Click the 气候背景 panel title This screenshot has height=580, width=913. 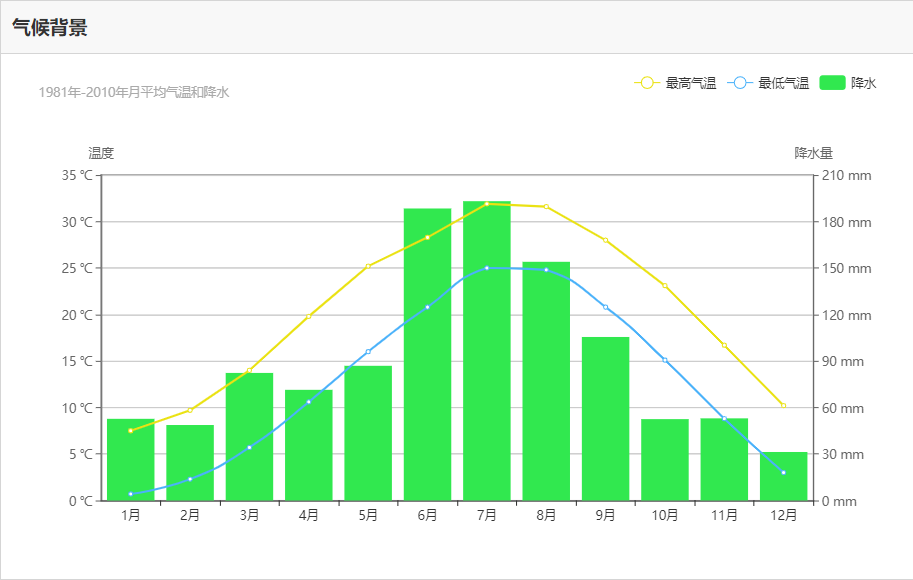(50, 28)
